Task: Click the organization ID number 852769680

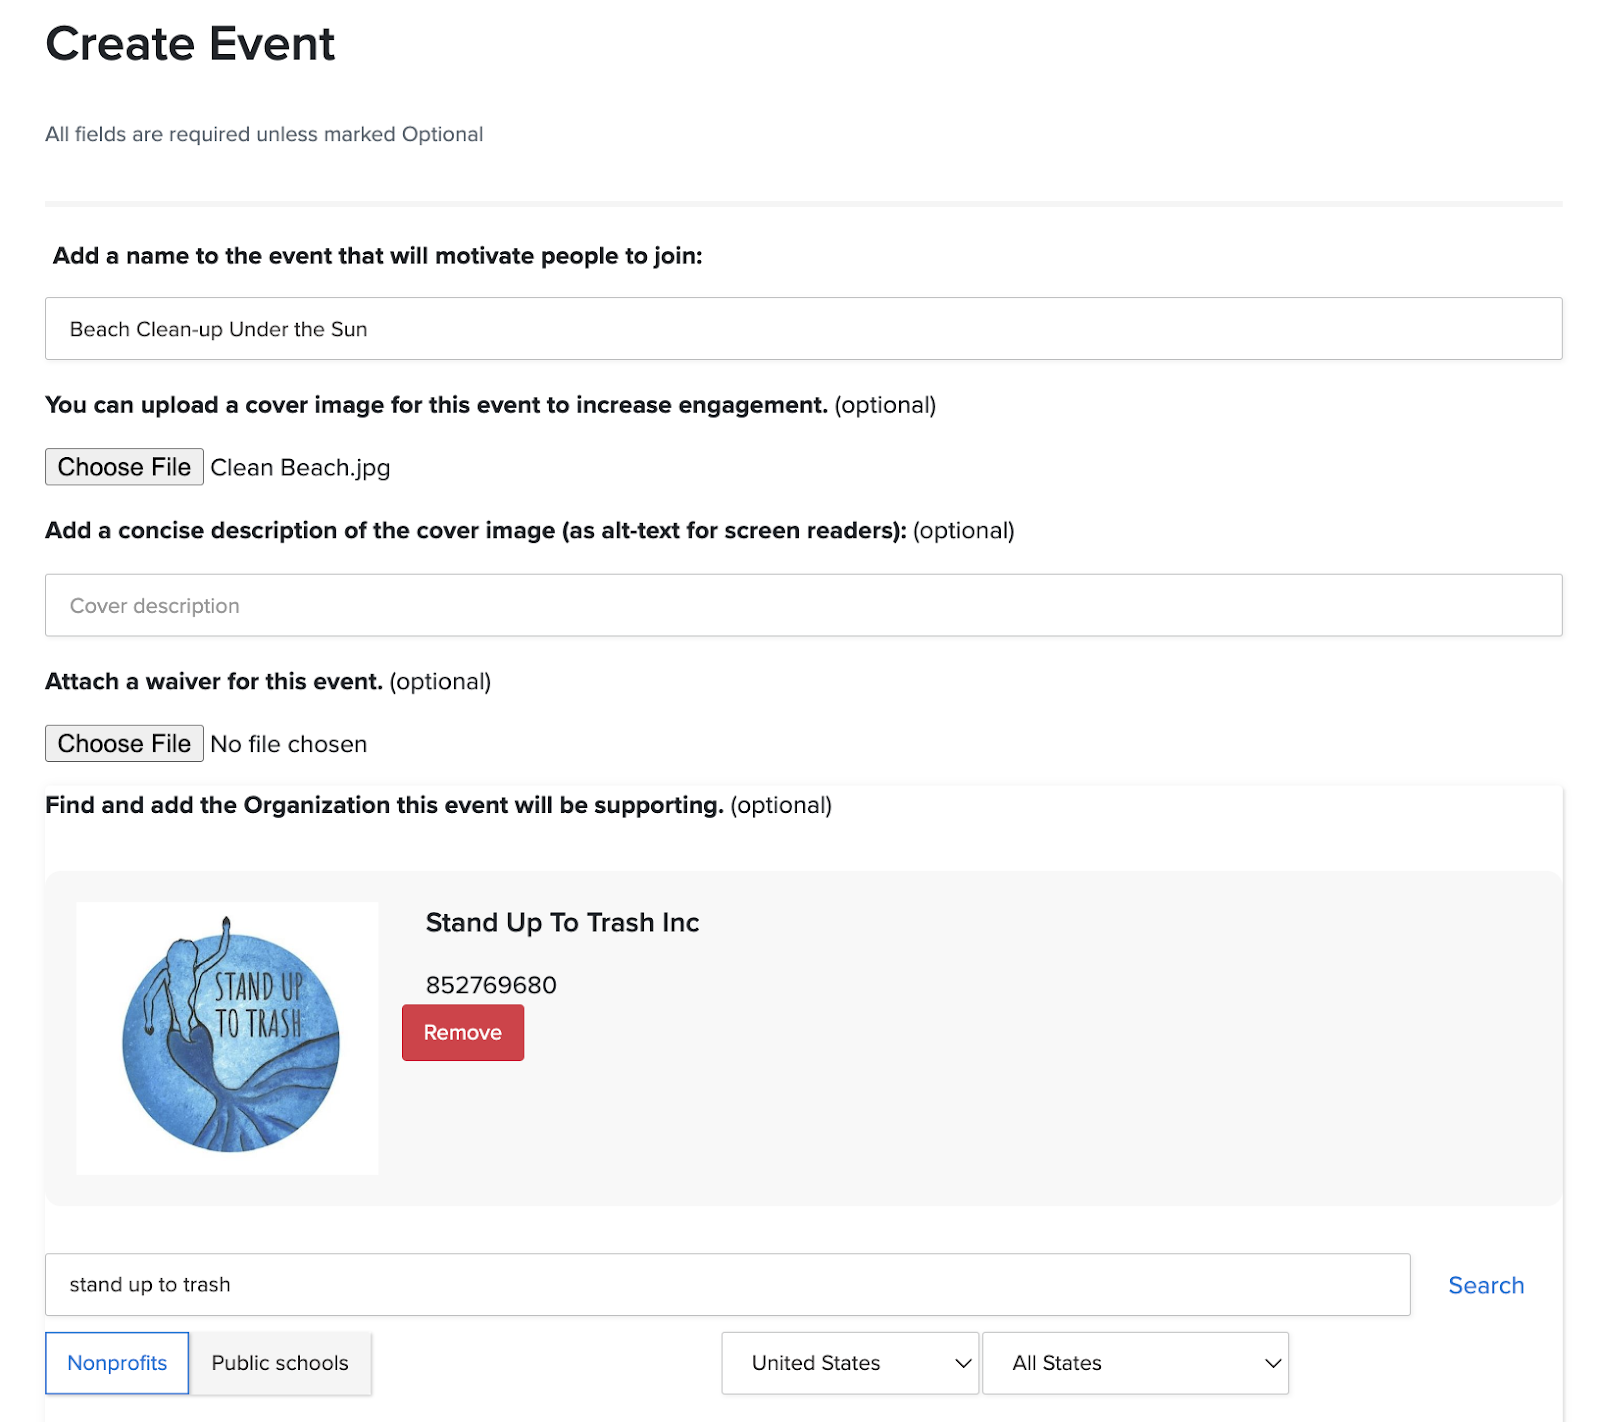Action: (x=491, y=985)
